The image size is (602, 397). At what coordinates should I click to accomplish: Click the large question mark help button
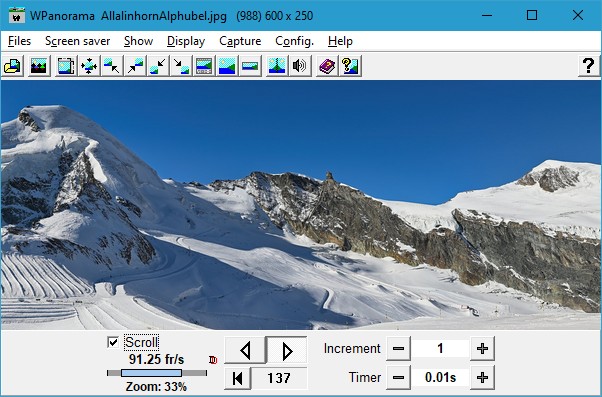(589, 66)
